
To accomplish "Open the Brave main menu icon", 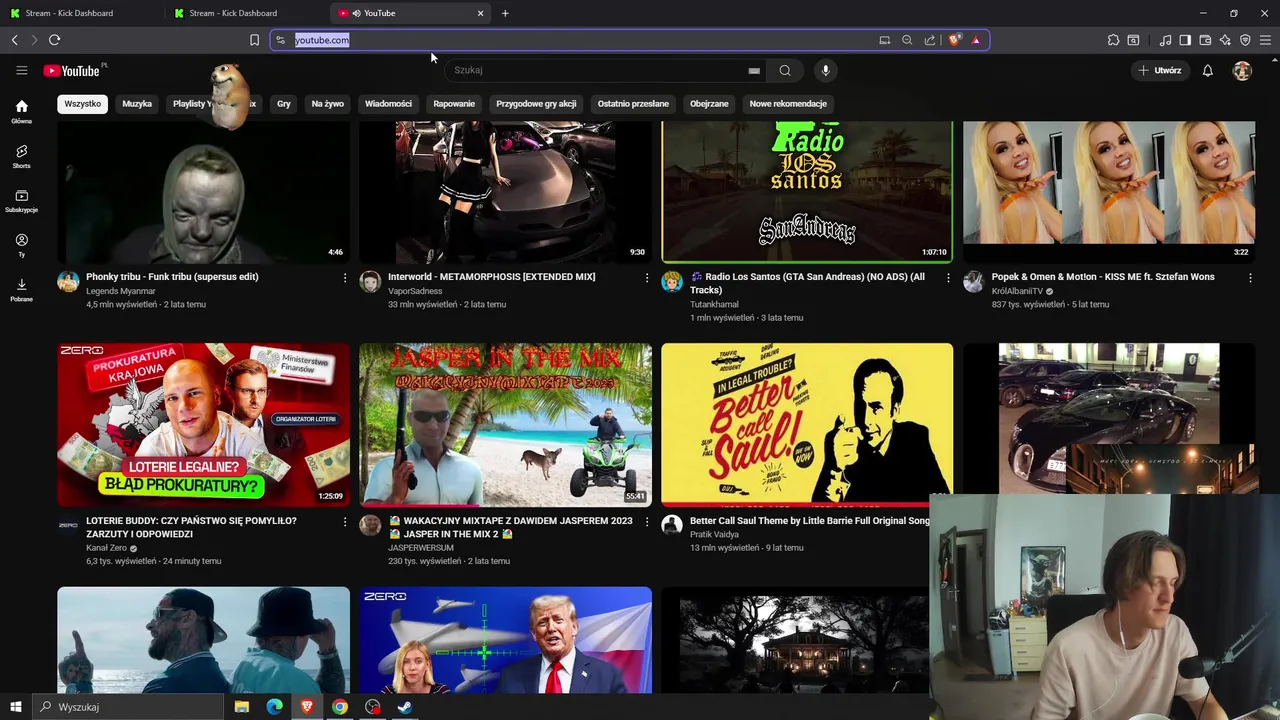I will 1265,40.
